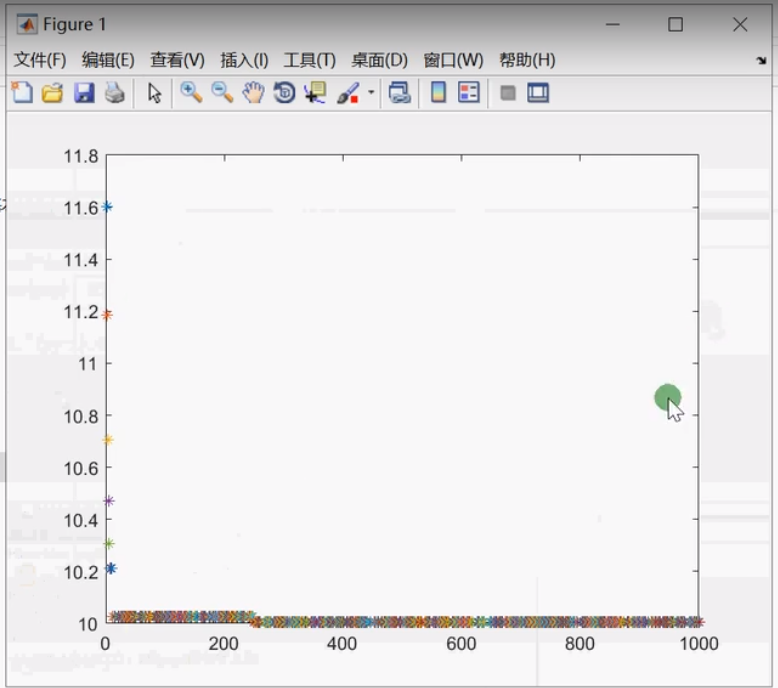Click the x-axis label 600
Viewport: 778px width, 688px height.
461,644
